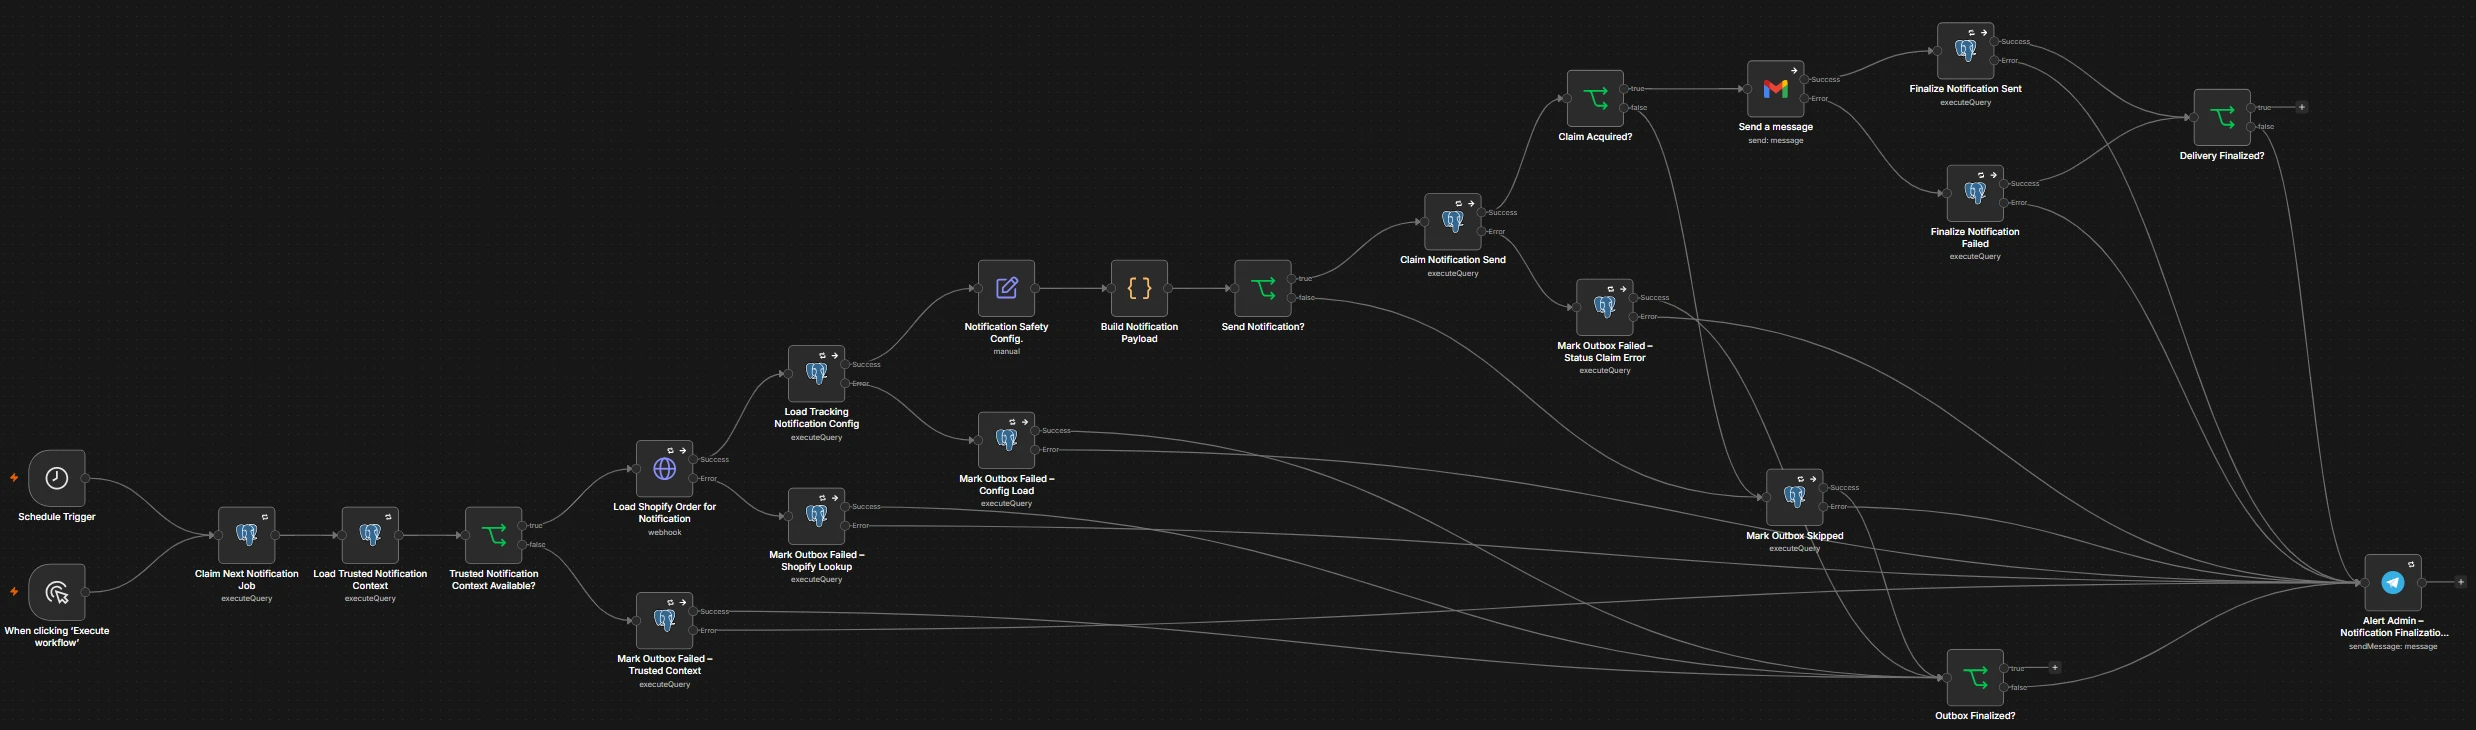
Task: Click the 'Schedule Trigger' label text
Action: (x=57, y=517)
